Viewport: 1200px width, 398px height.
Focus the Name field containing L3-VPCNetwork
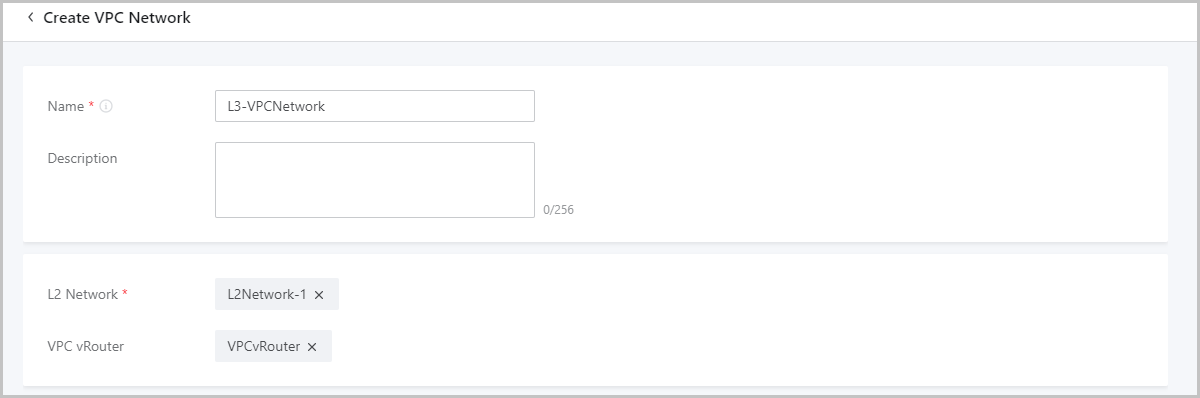(375, 106)
